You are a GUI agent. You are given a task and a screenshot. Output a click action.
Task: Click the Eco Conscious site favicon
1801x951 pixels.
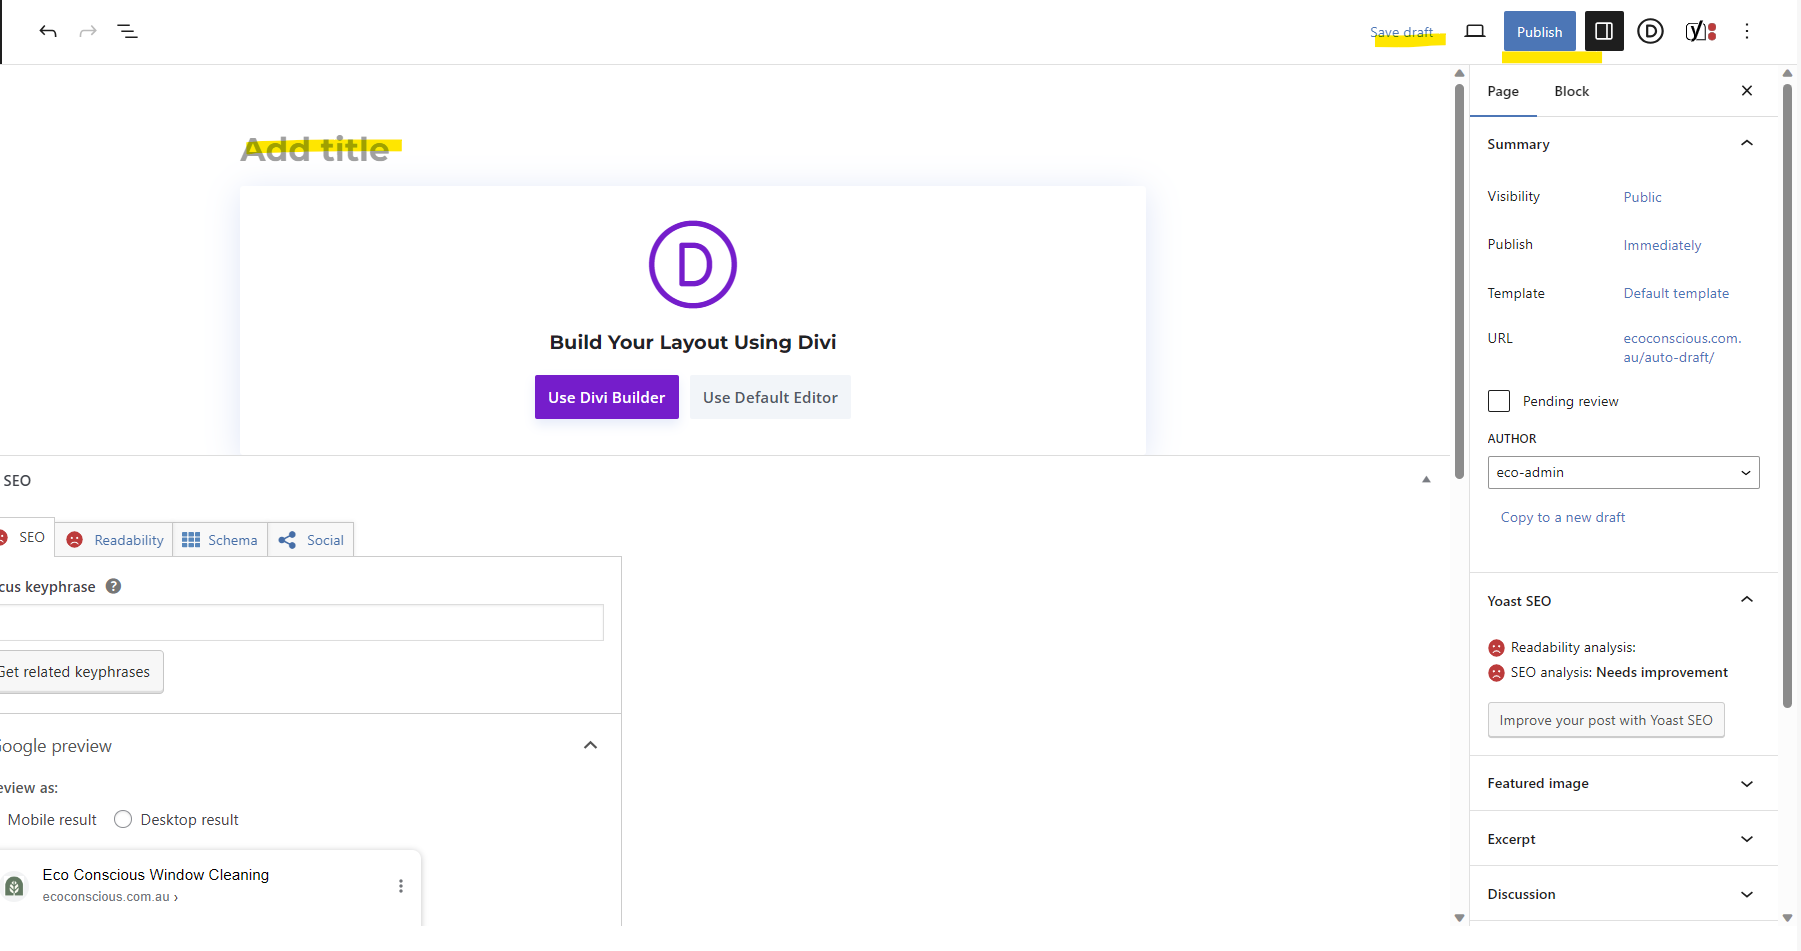[x=14, y=886]
